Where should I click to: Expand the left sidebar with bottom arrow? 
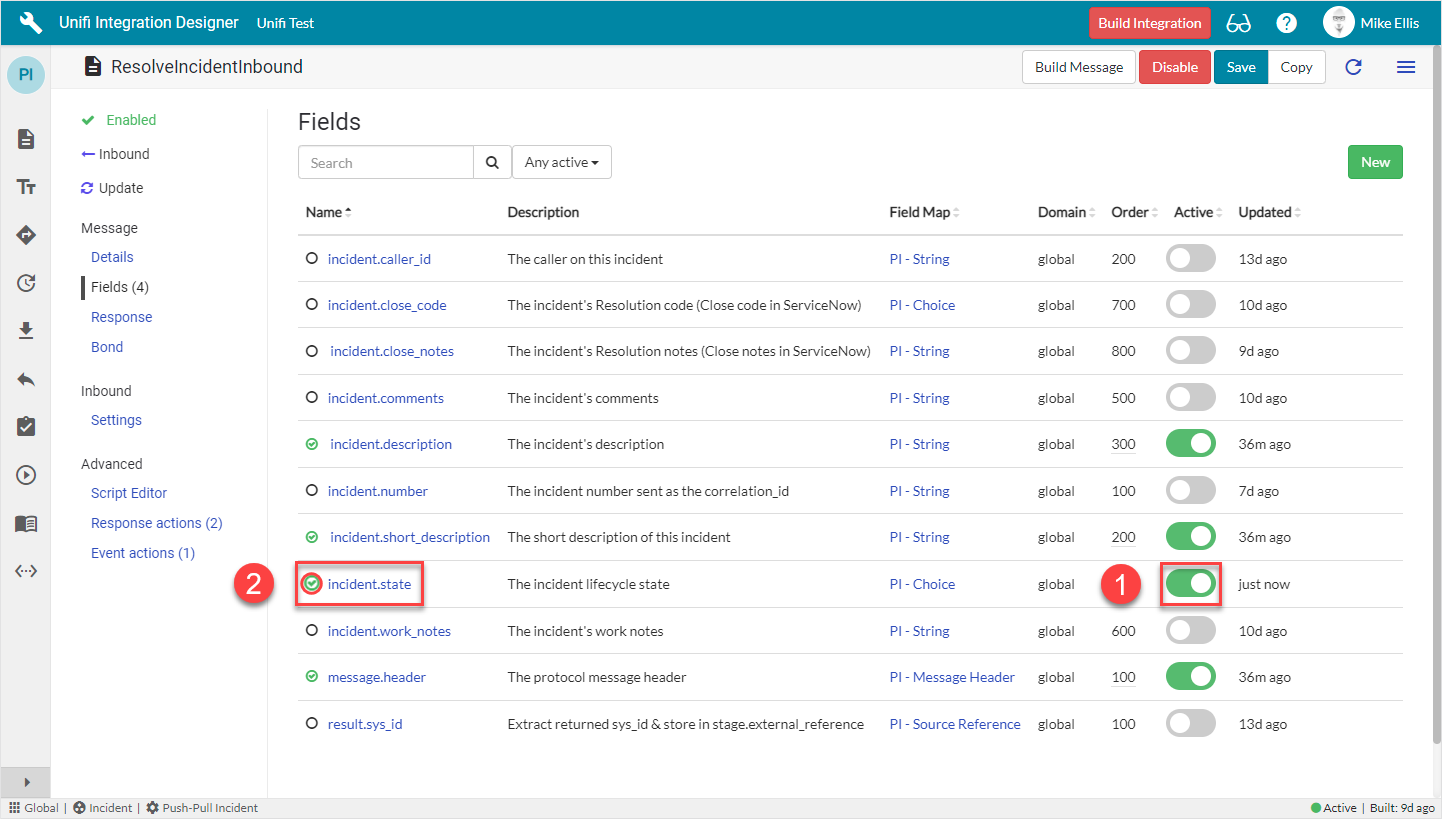point(26,782)
